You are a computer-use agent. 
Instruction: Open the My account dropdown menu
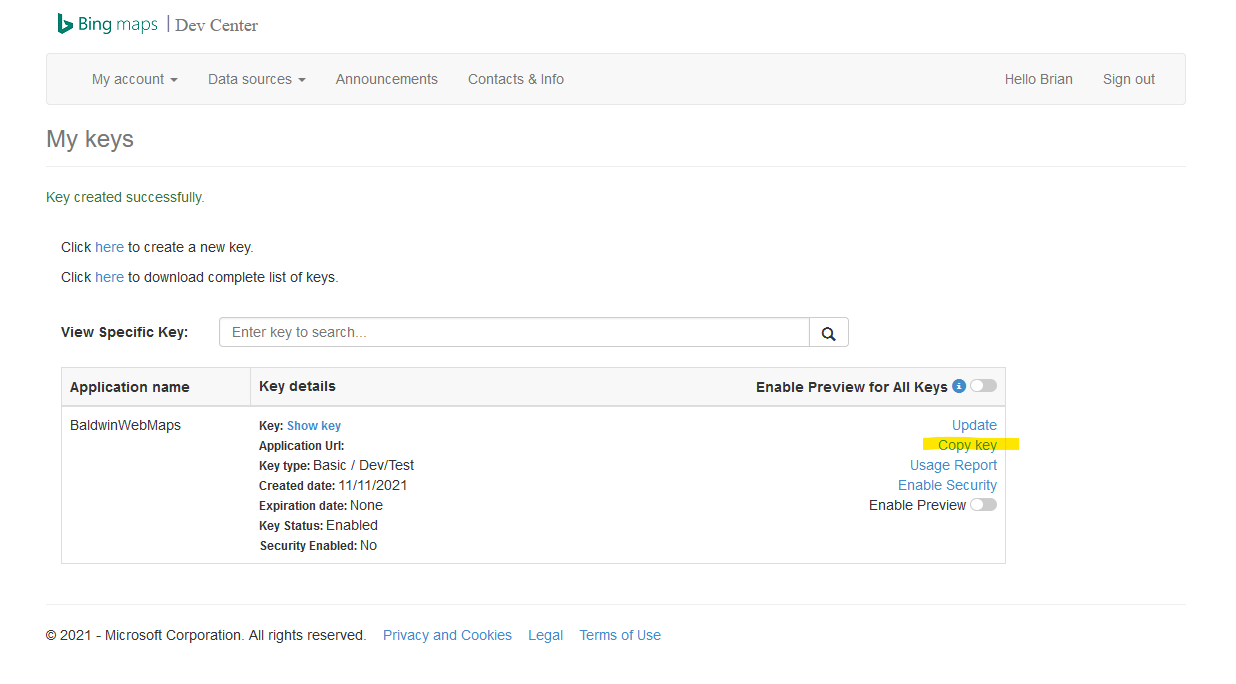point(133,79)
